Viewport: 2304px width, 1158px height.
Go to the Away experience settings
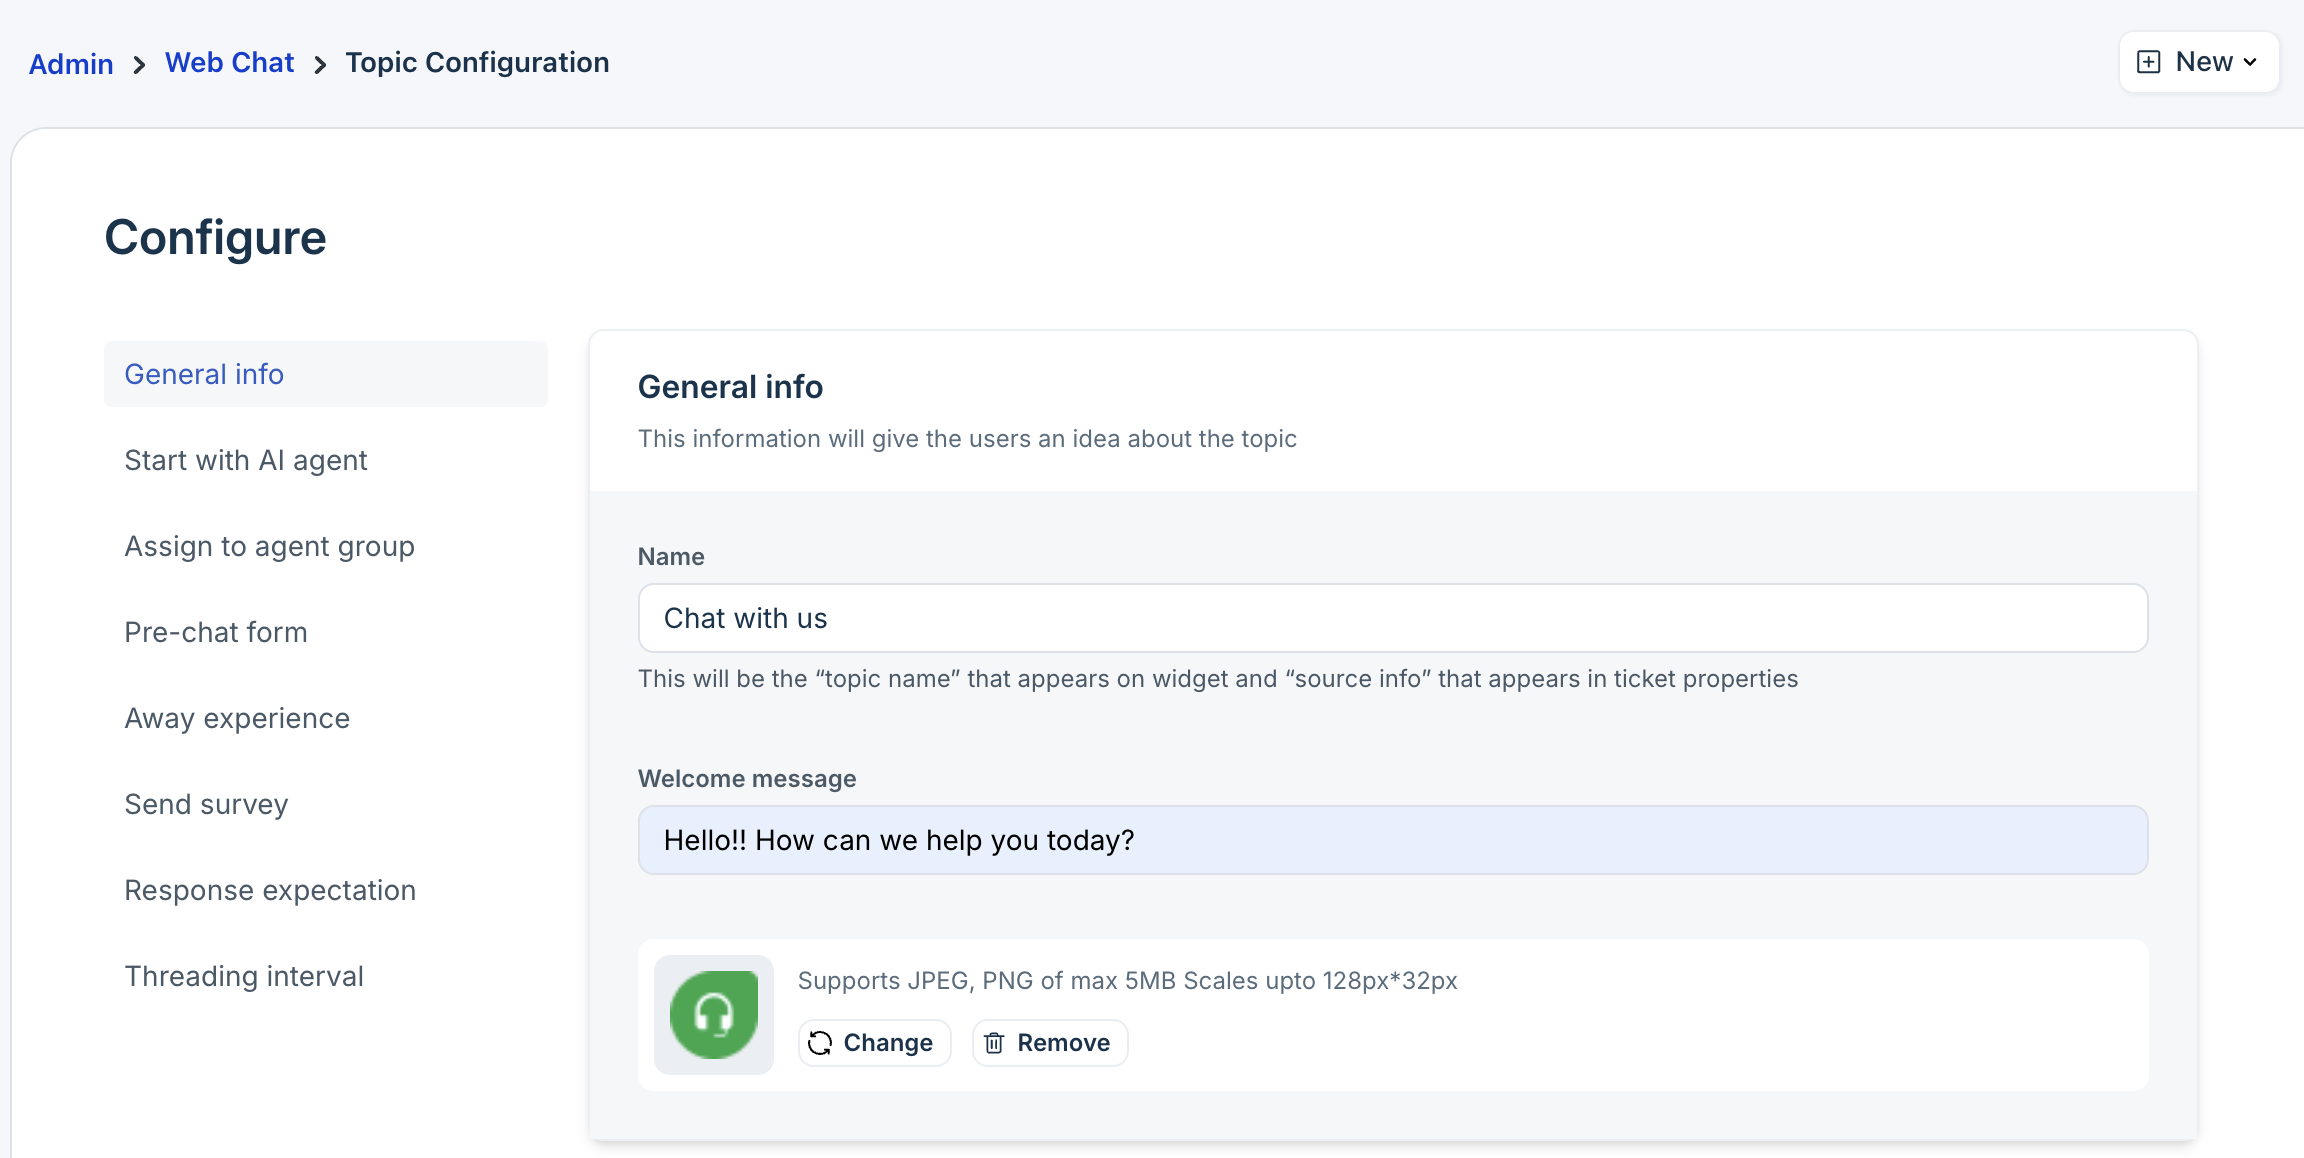(x=237, y=718)
